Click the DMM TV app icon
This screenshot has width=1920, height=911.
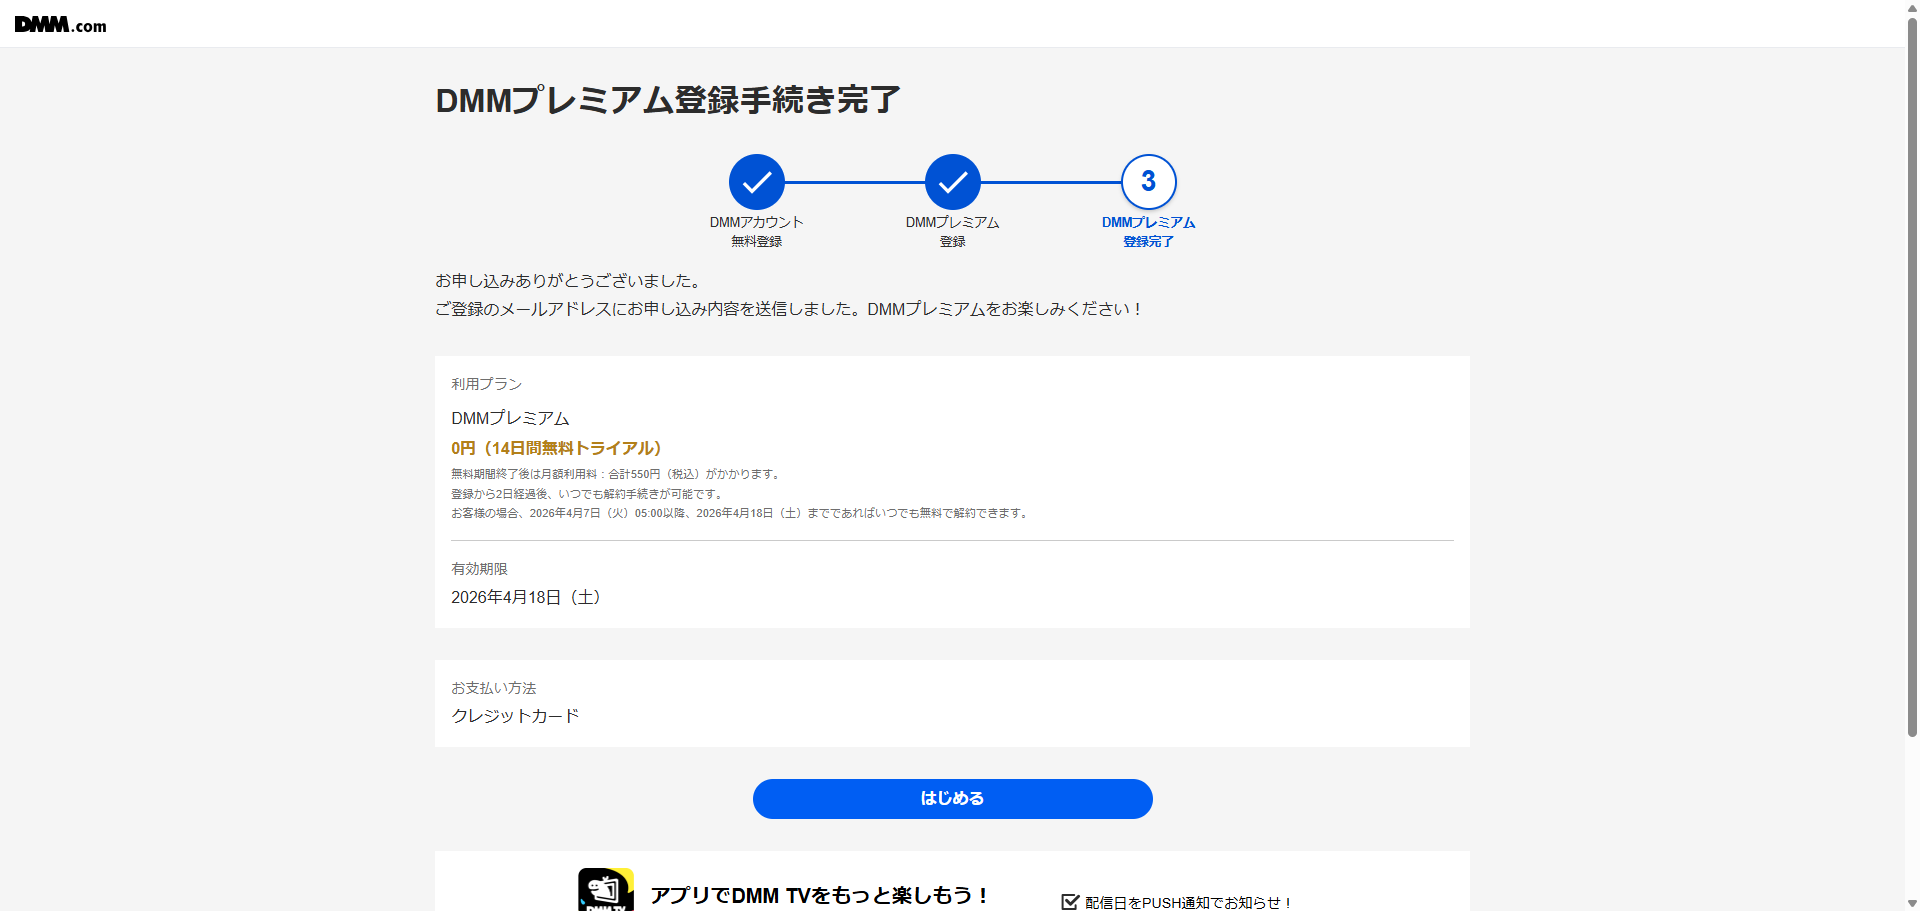point(605,891)
